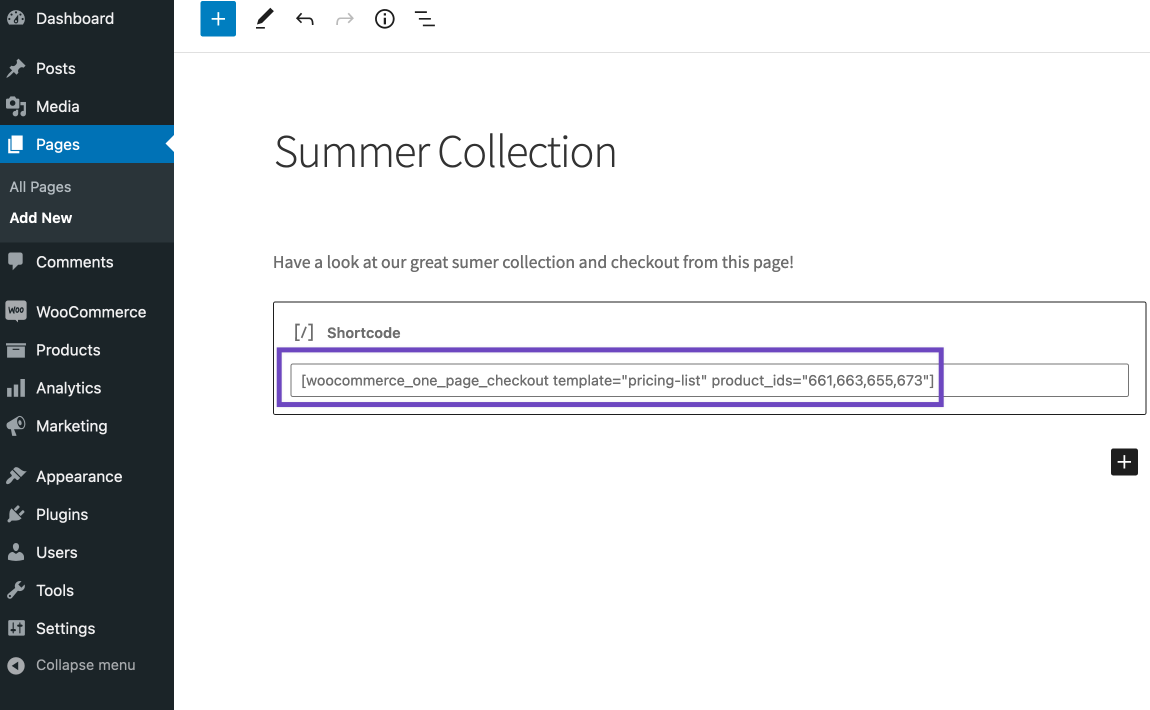
Task: Select Add New under Pages
Action: coord(41,218)
